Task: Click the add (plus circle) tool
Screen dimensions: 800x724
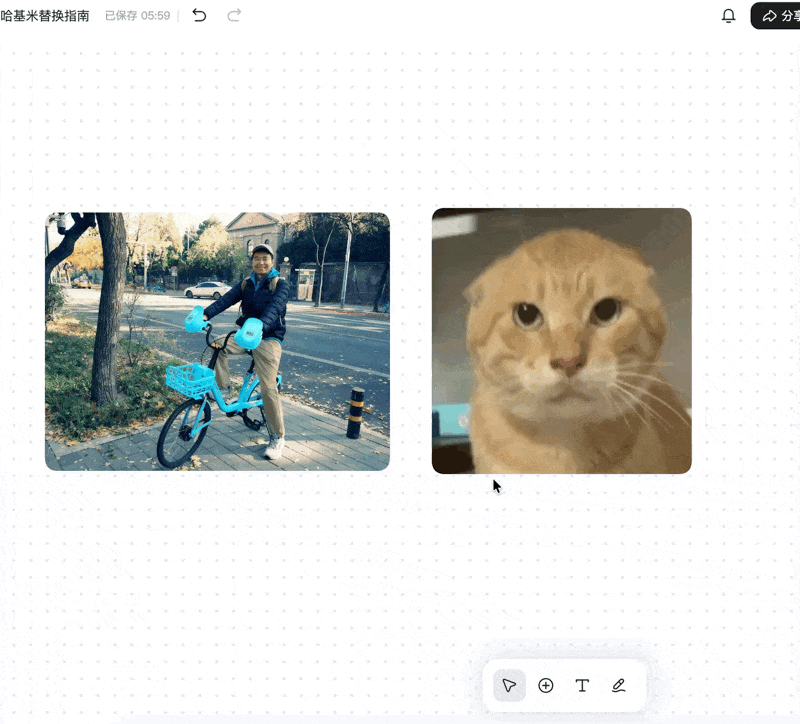Action: [x=545, y=685]
